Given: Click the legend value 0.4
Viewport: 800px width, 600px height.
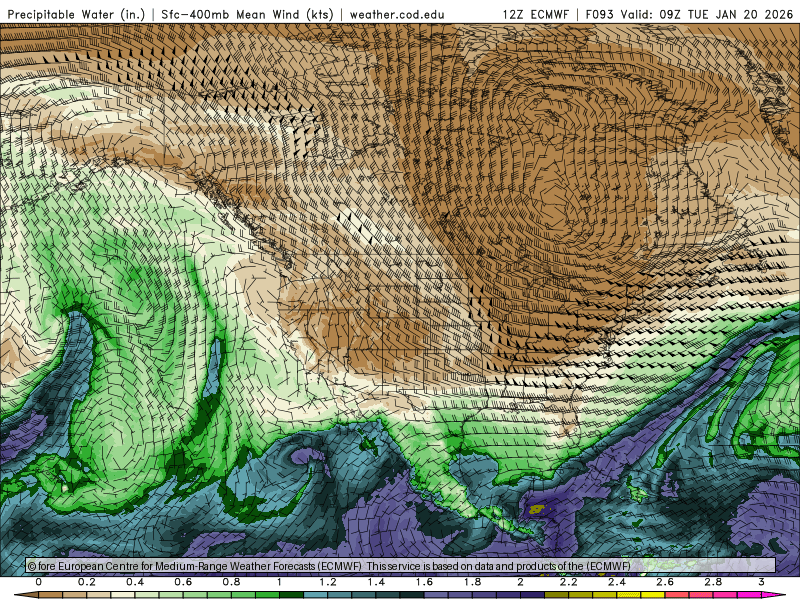Looking at the screenshot, I should (135, 582).
